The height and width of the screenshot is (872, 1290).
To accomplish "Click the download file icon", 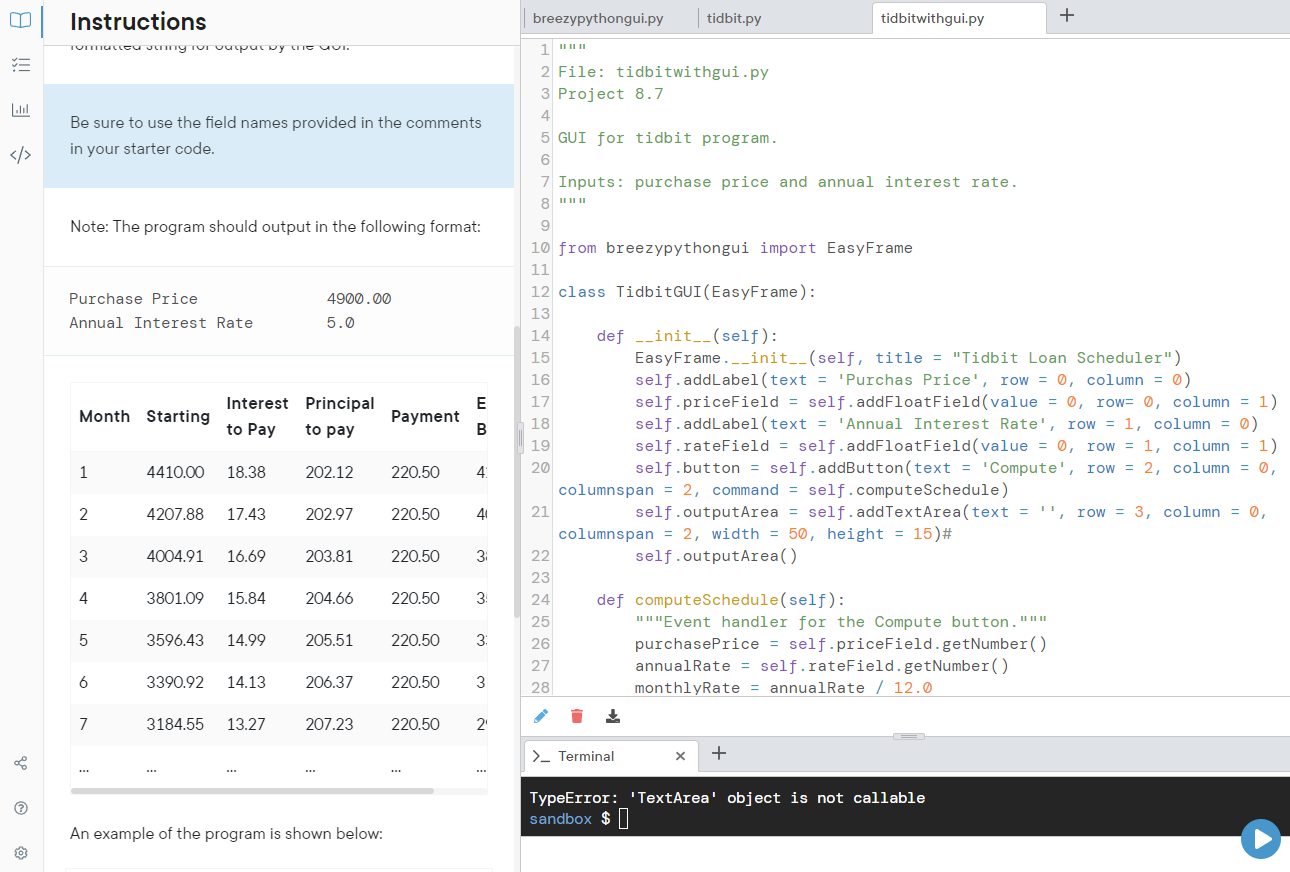I will click(613, 716).
